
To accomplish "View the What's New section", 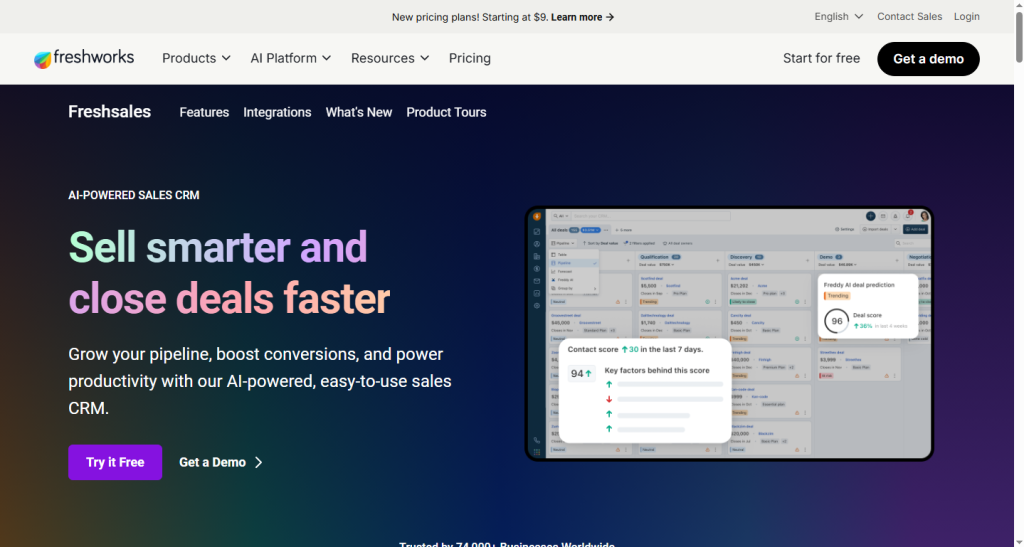I will click(x=359, y=112).
